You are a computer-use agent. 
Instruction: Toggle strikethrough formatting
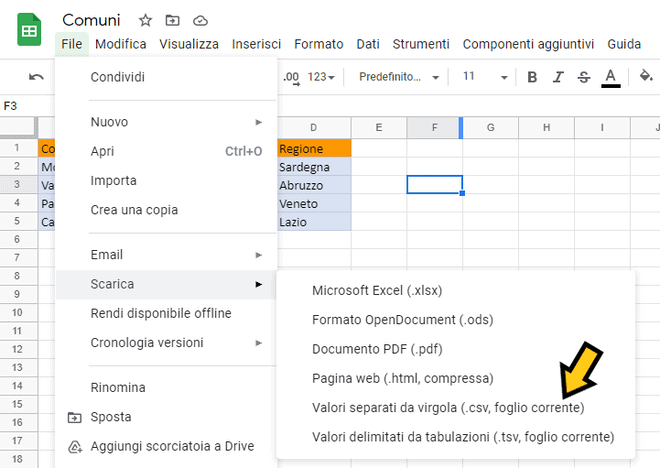[584, 77]
